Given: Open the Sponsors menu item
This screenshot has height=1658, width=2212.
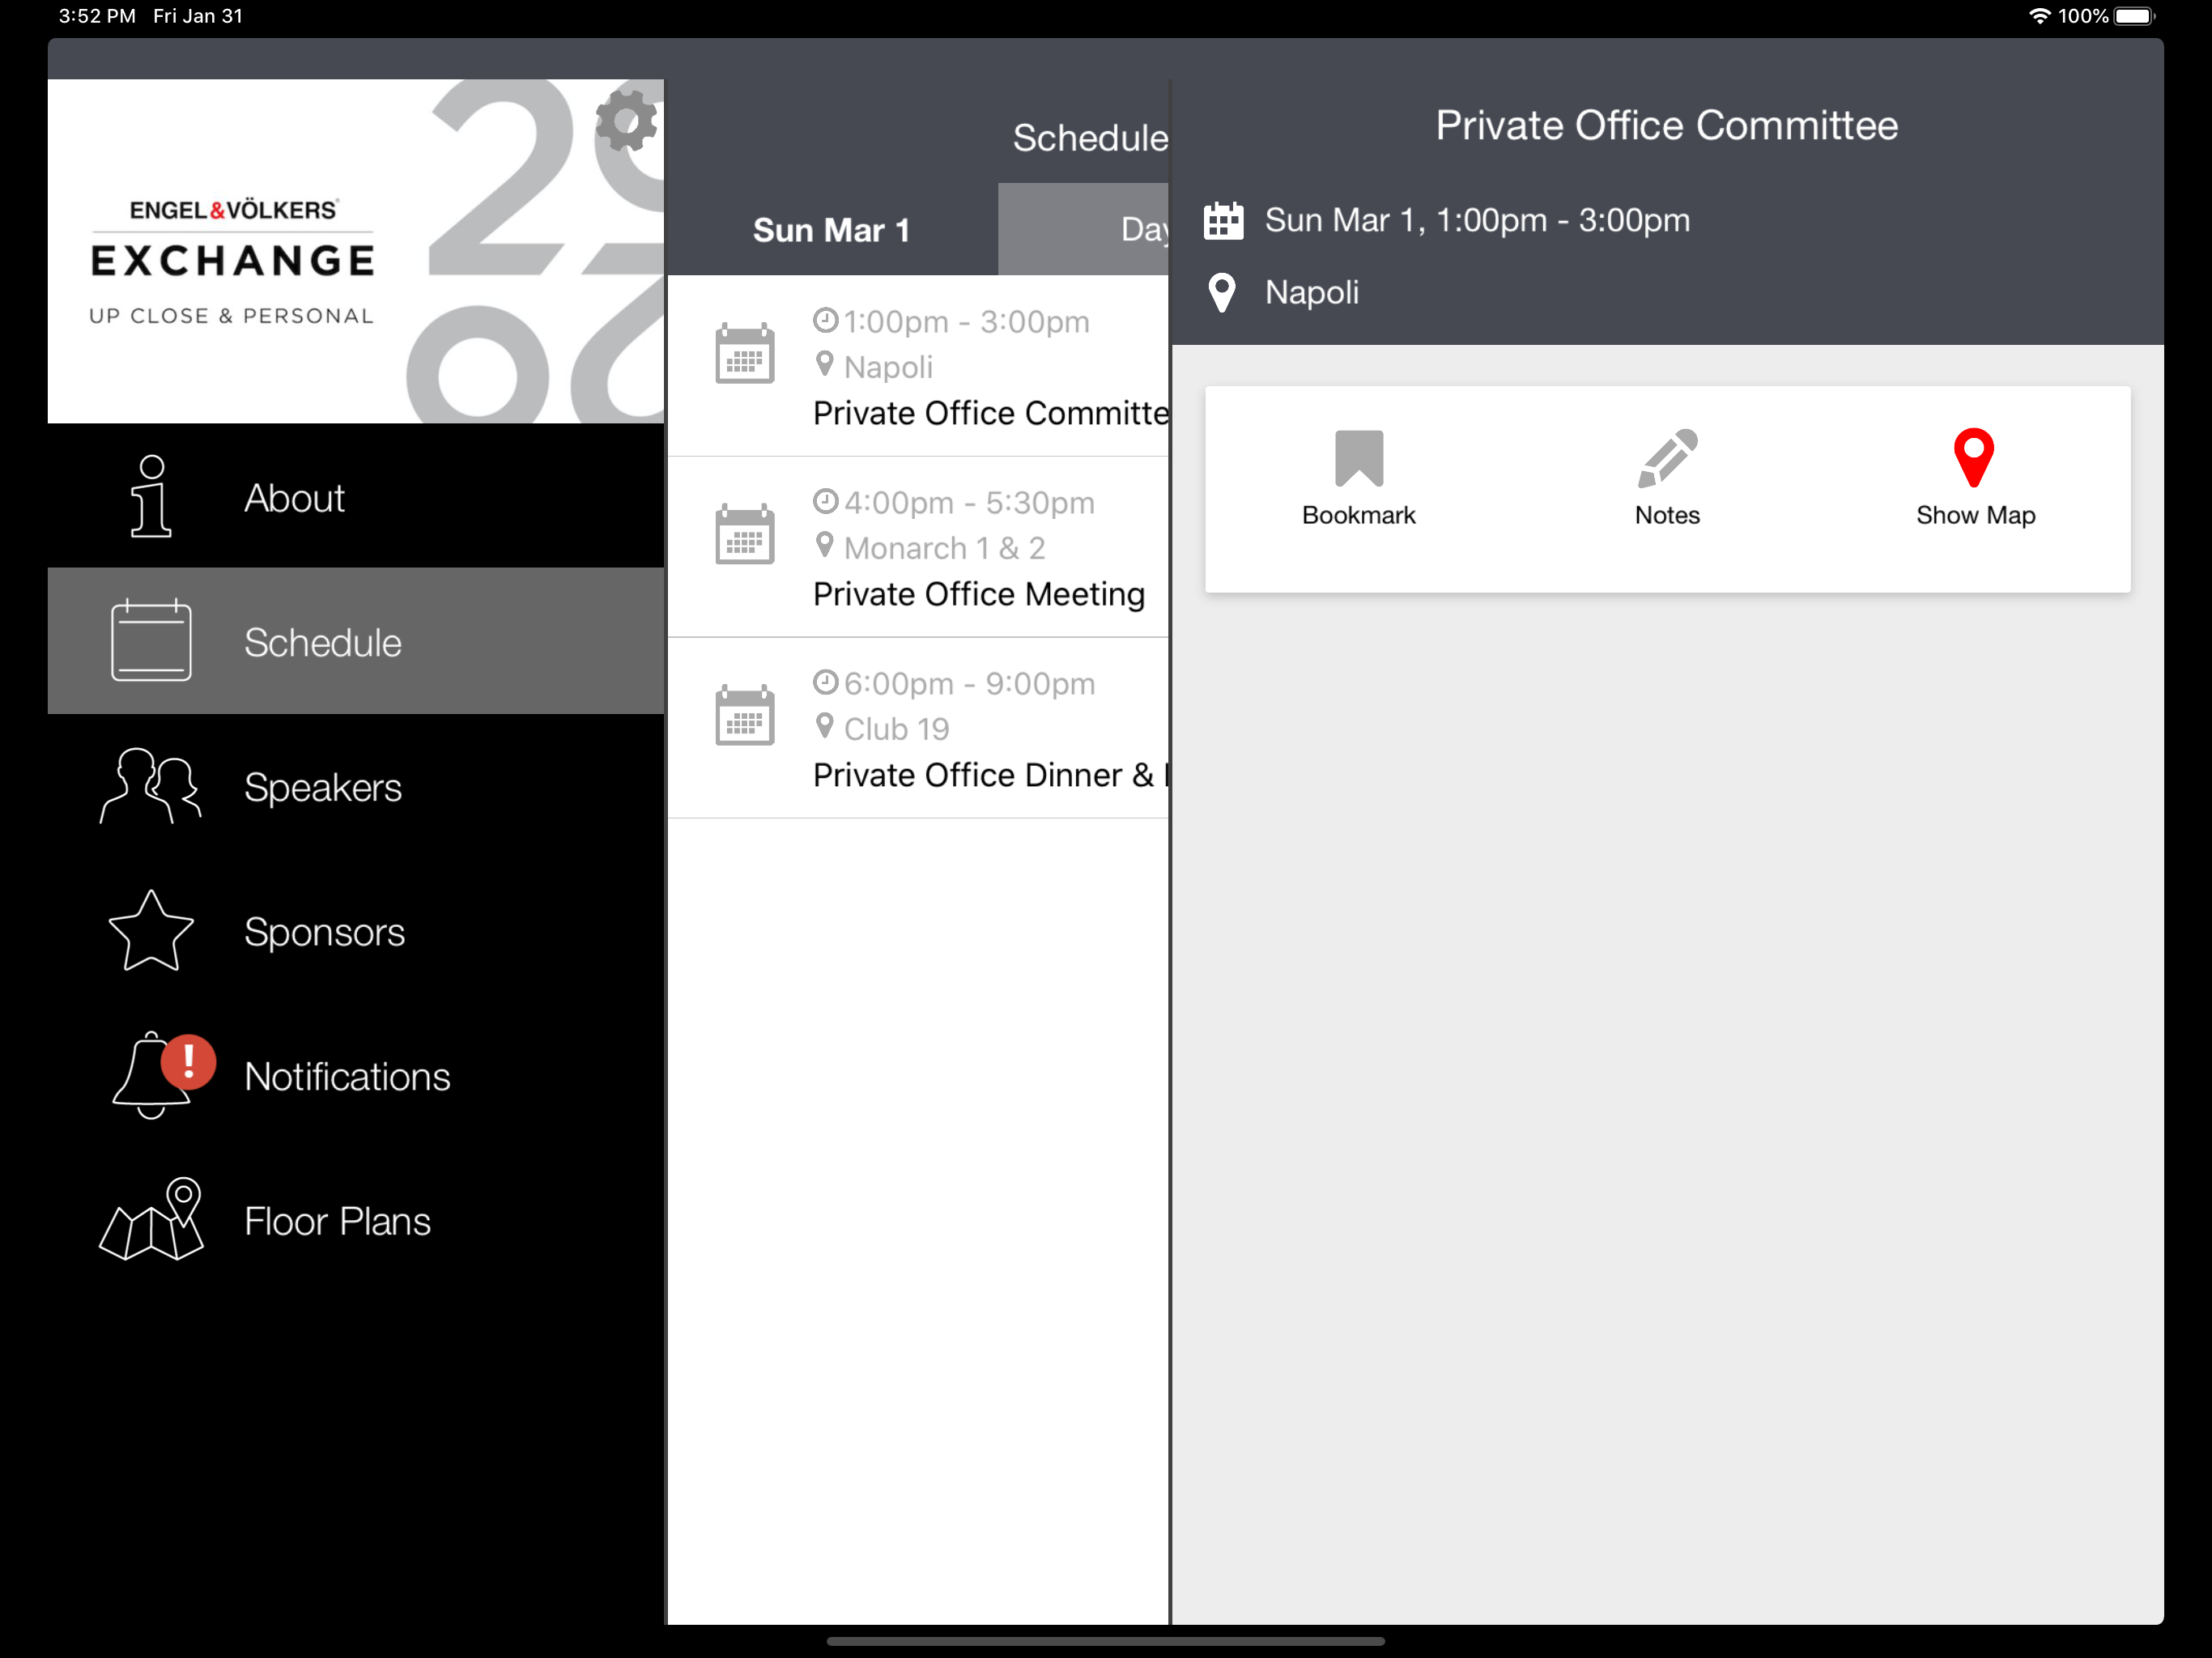Looking at the screenshot, I should pyautogui.click(x=356, y=931).
